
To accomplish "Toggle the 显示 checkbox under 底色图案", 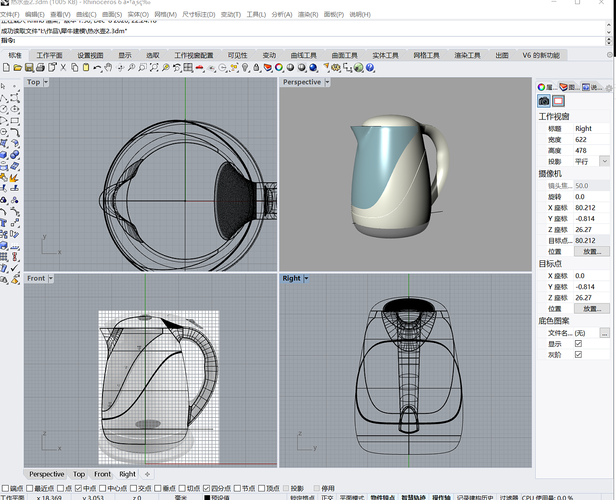I will (x=578, y=343).
